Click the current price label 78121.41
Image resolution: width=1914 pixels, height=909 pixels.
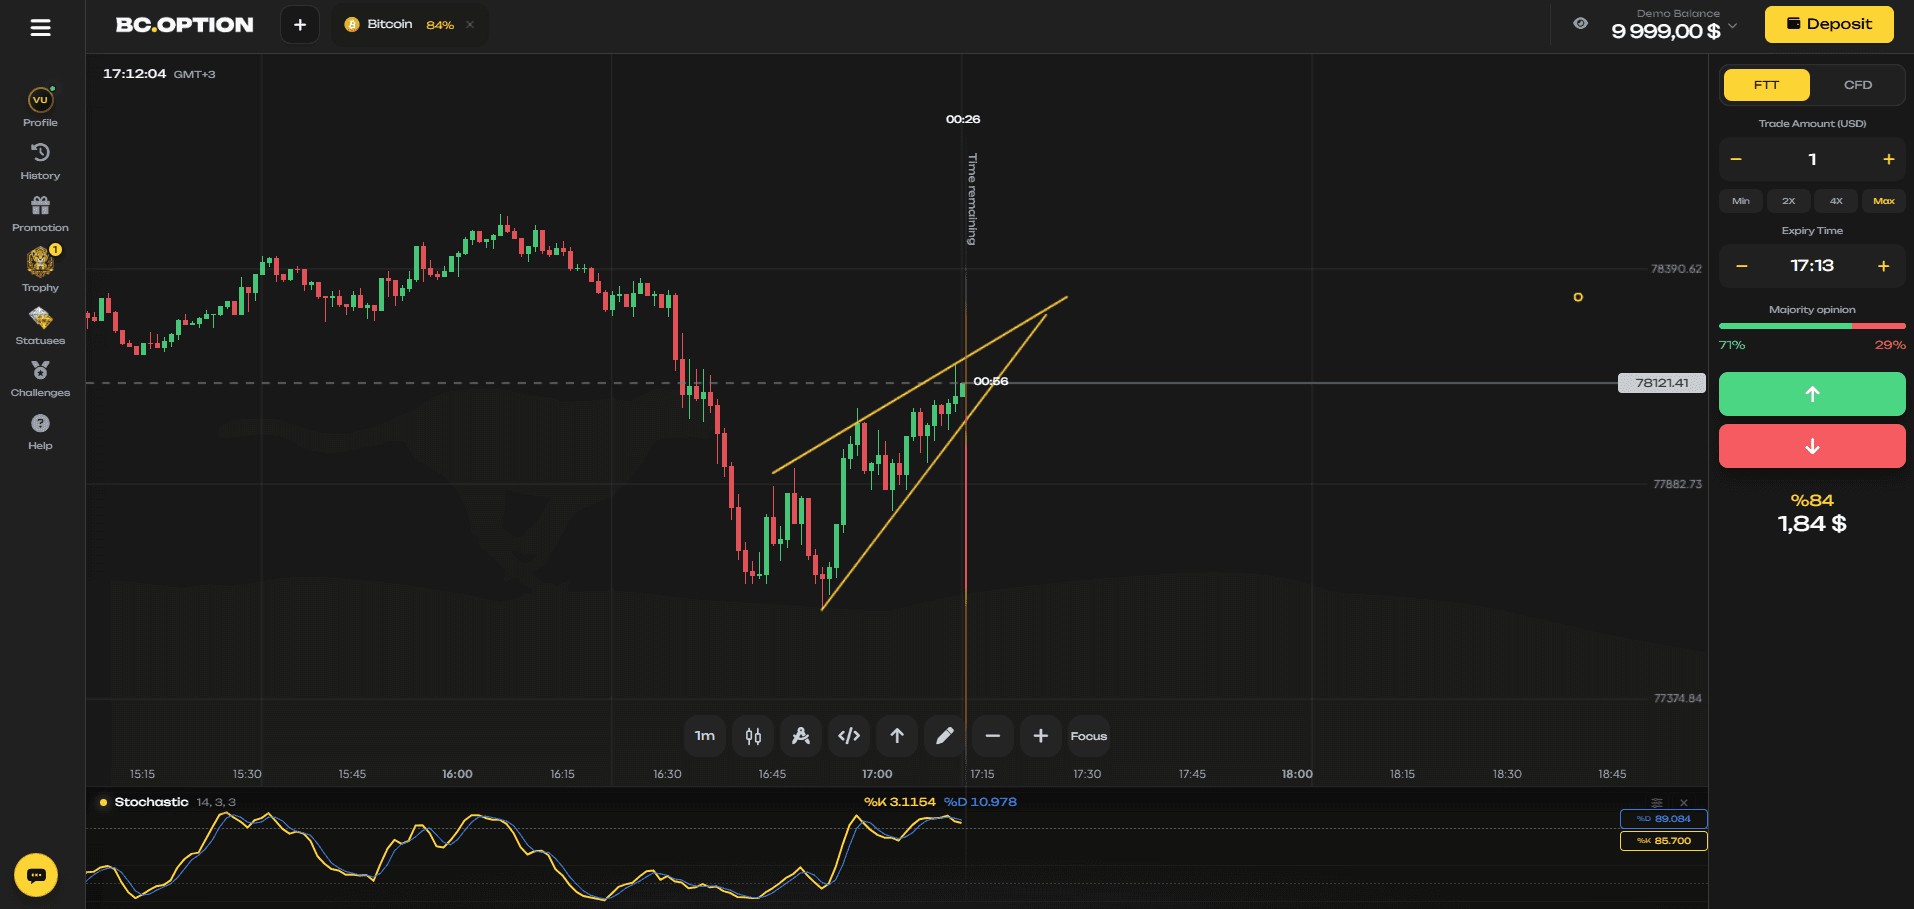pos(1661,383)
